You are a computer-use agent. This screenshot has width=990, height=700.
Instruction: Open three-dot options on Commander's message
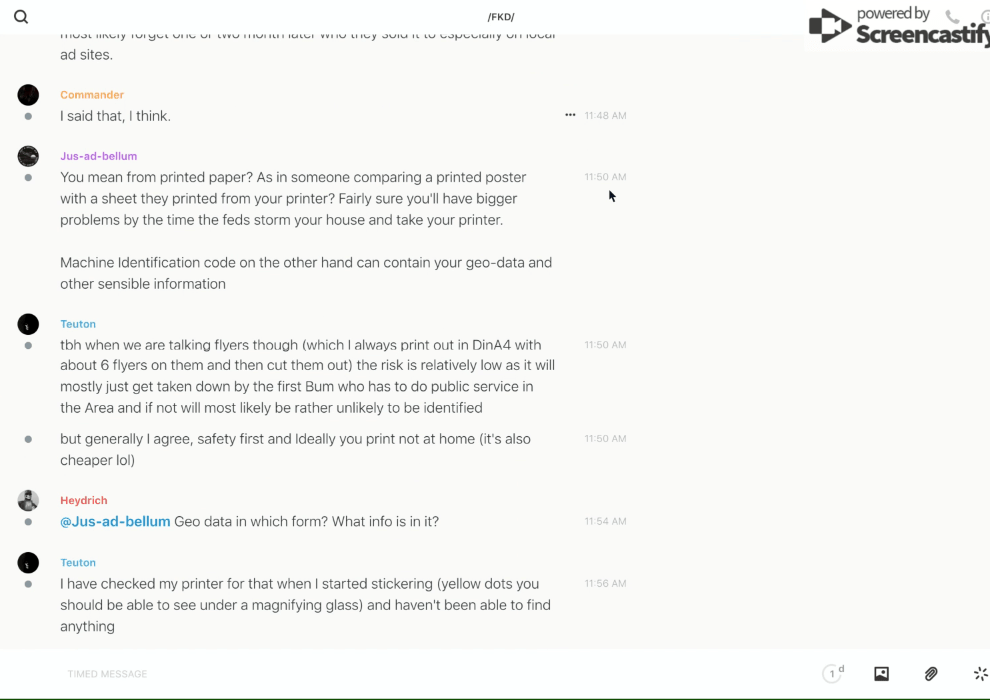570,115
